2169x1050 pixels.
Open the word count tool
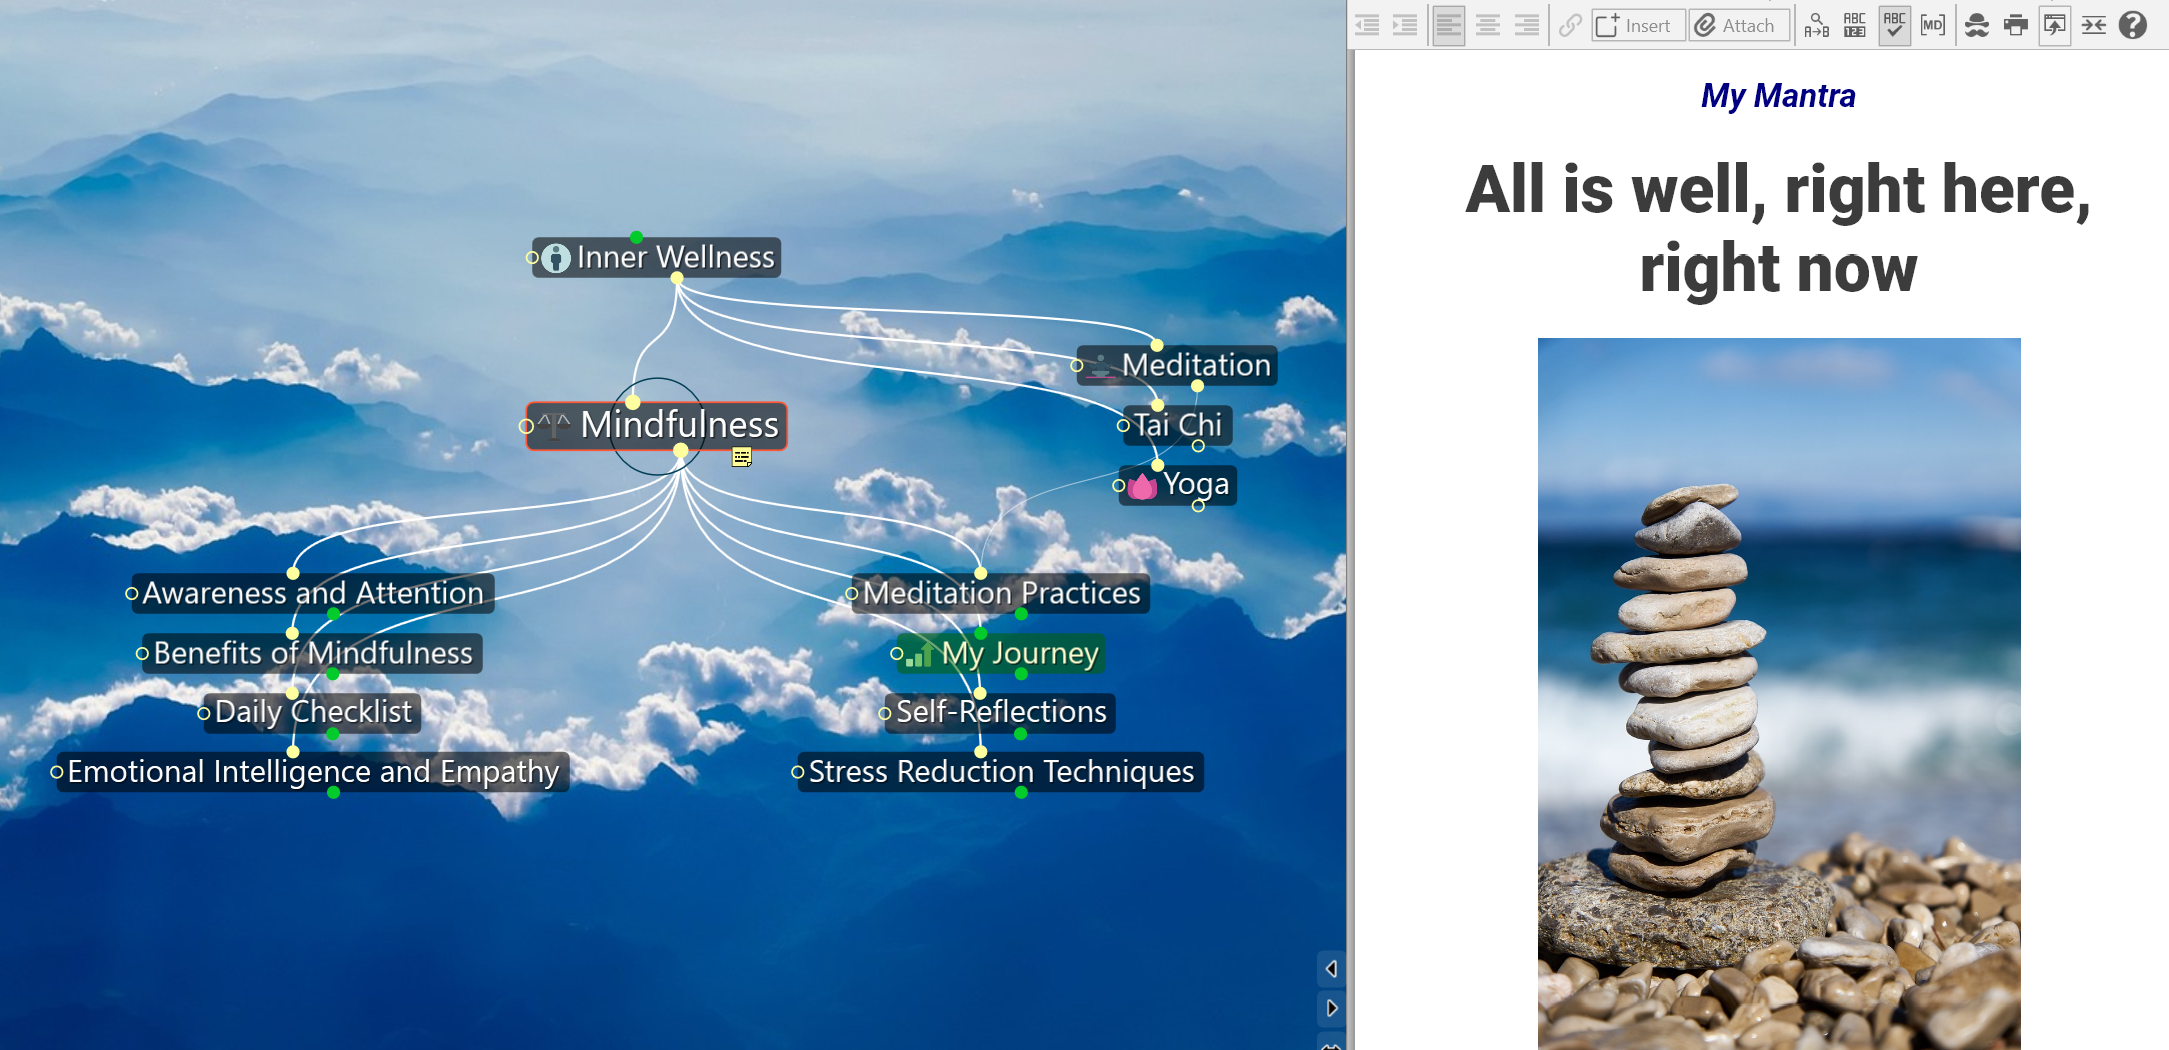1855,26
